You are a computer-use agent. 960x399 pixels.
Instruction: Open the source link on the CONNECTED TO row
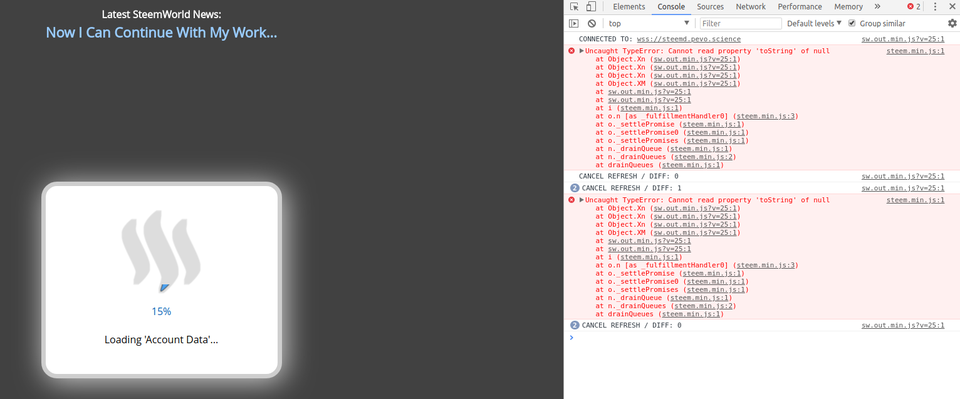[903, 39]
